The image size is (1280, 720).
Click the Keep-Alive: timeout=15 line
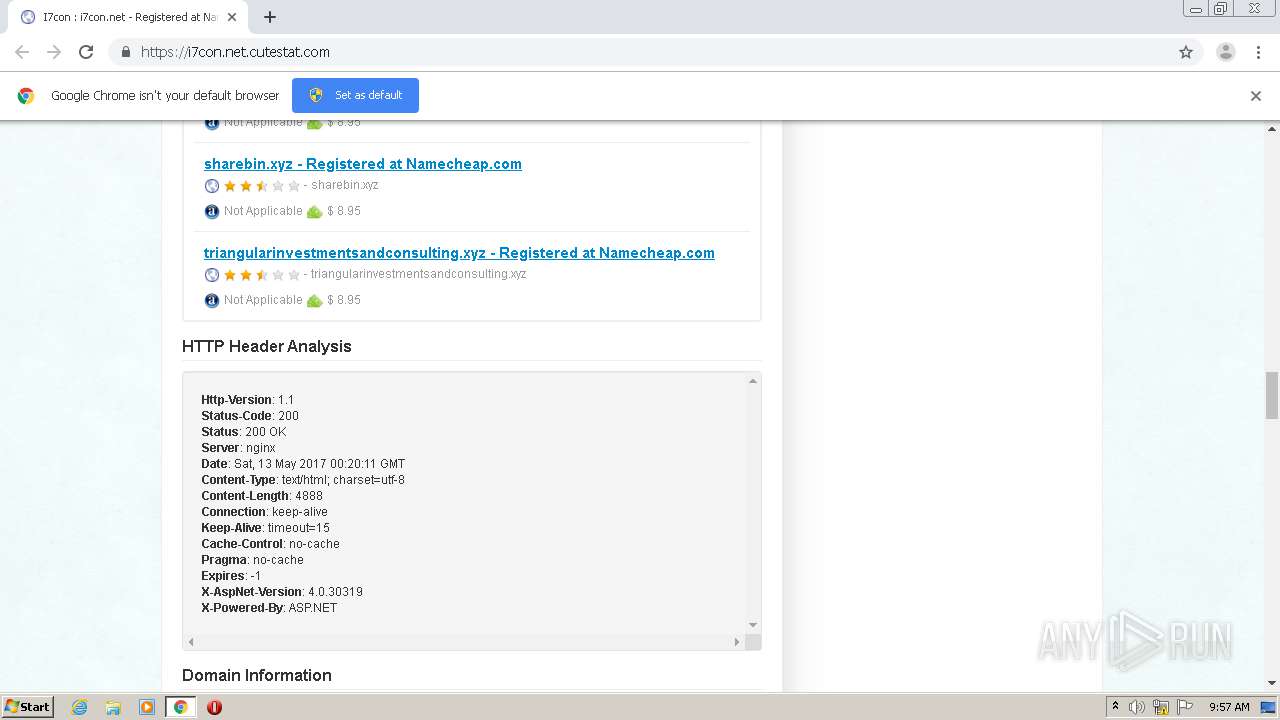click(x=265, y=528)
